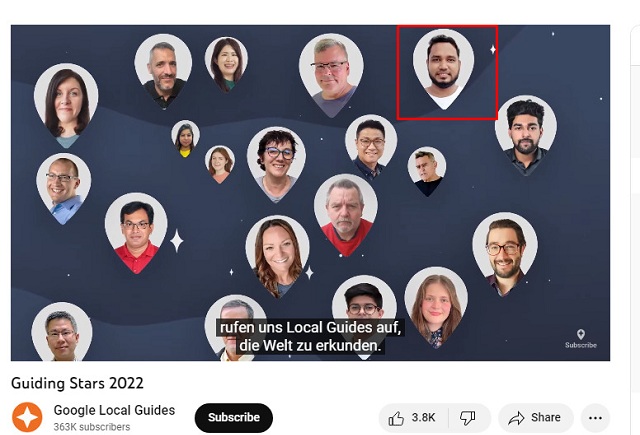This screenshot has width=640, height=435.
Task: Click the small sparkle star inside the red box
Action: tap(493, 50)
